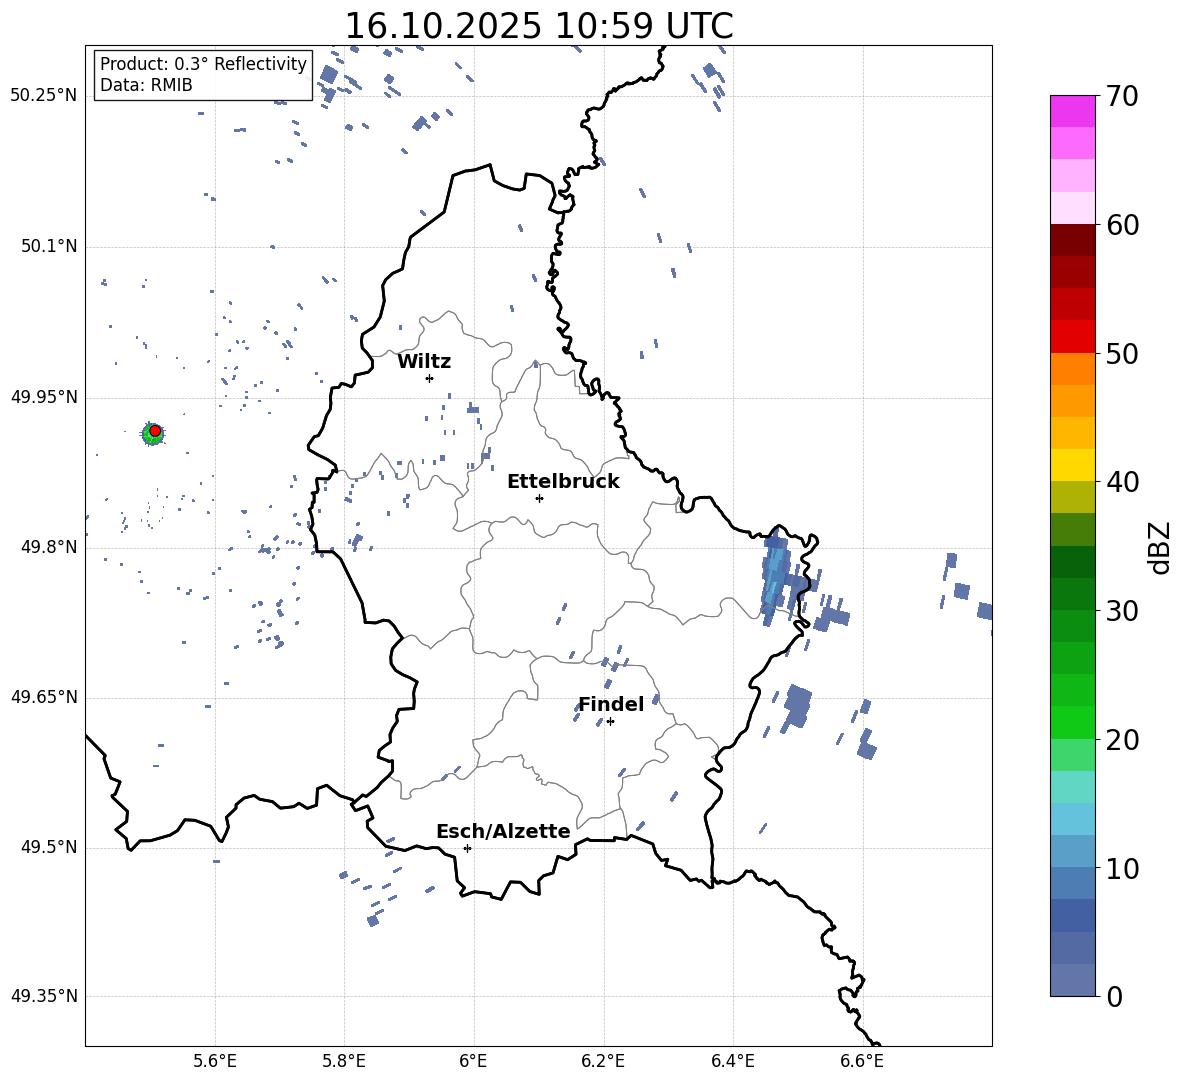Click the Esch/Alzette station cross marker

click(x=467, y=848)
